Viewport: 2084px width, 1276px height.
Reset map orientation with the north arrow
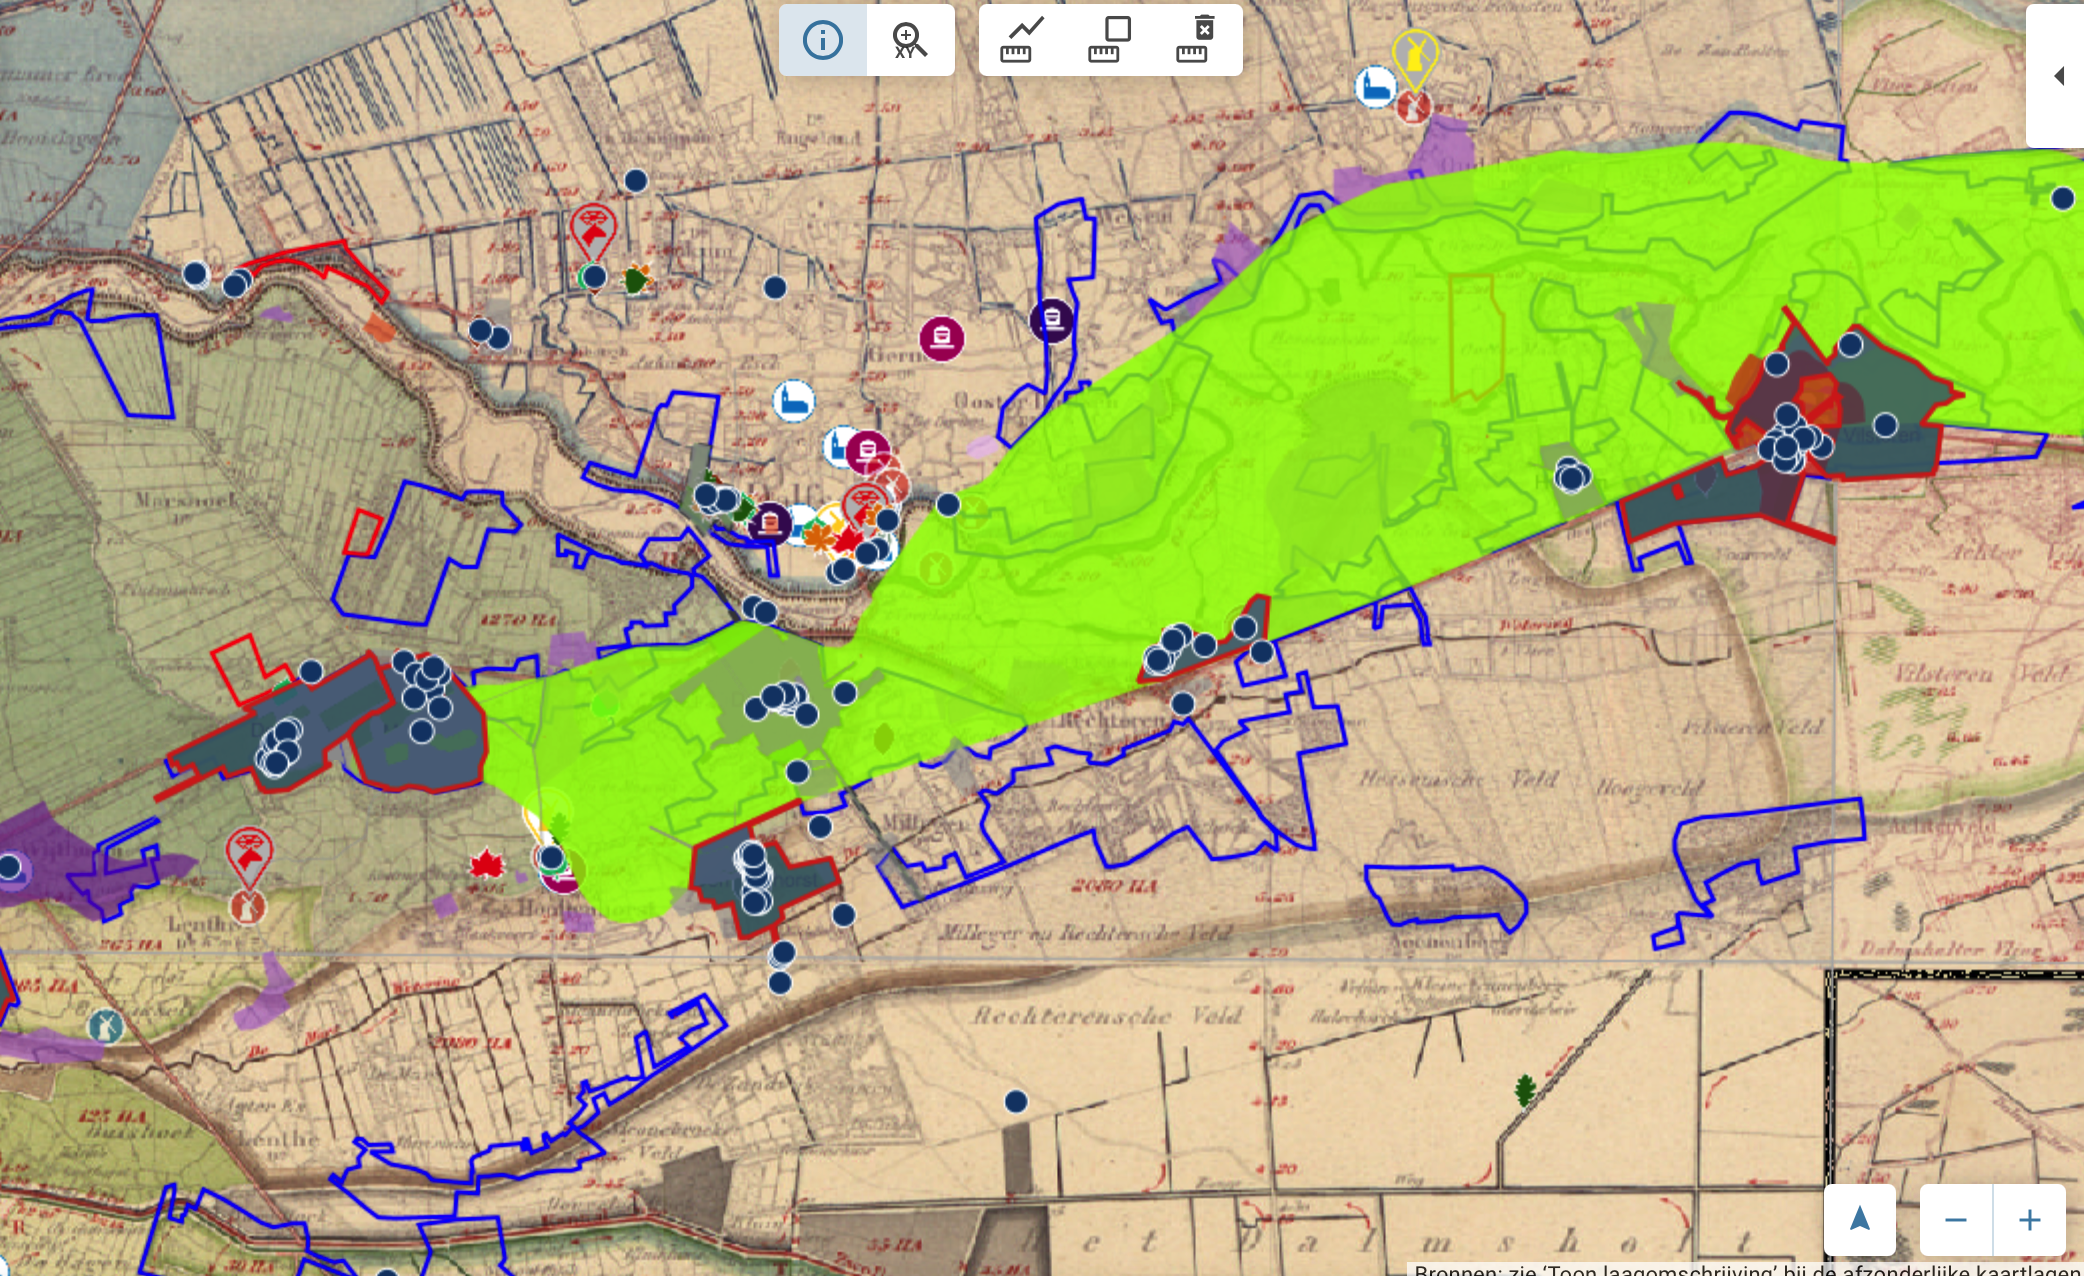tap(1860, 1219)
